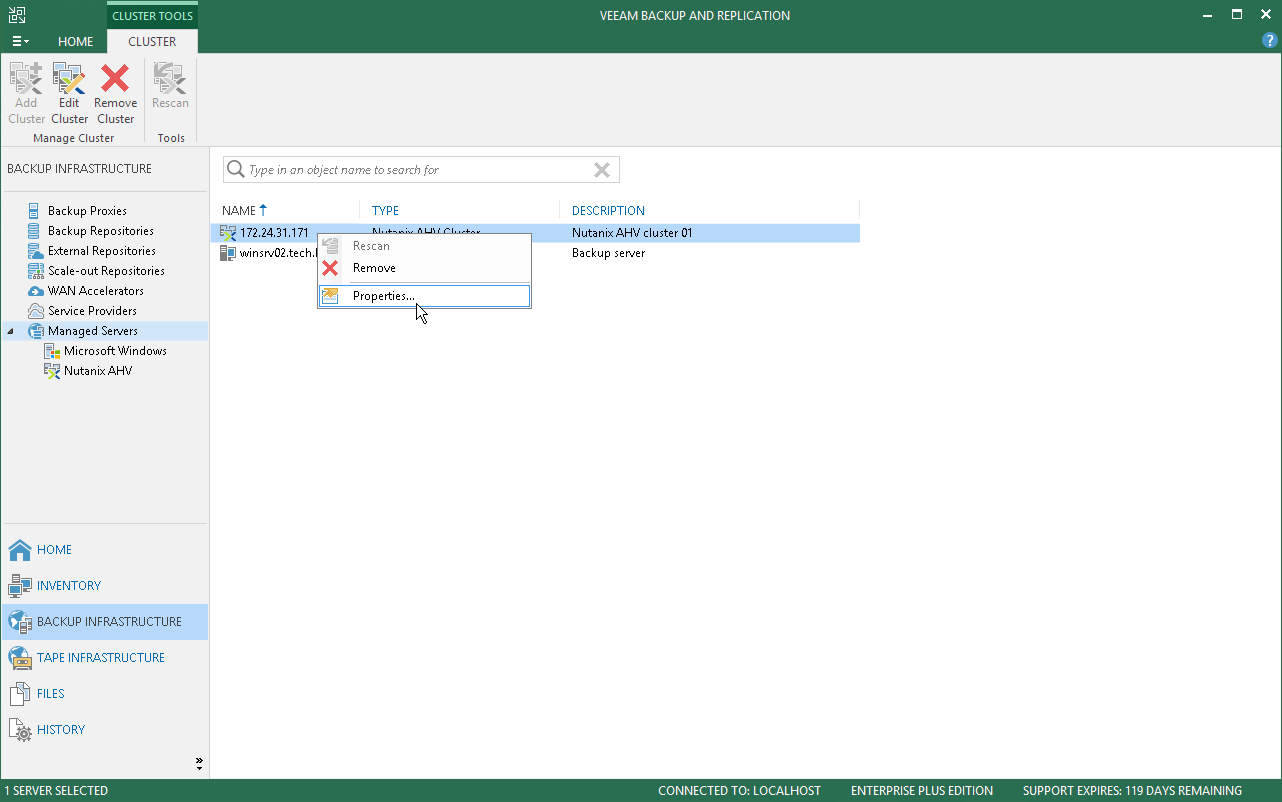The width and height of the screenshot is (1282, 802).
Task: Open the TAPE INFRASTRUCTURE navigation view
Action: pos(105,658)
